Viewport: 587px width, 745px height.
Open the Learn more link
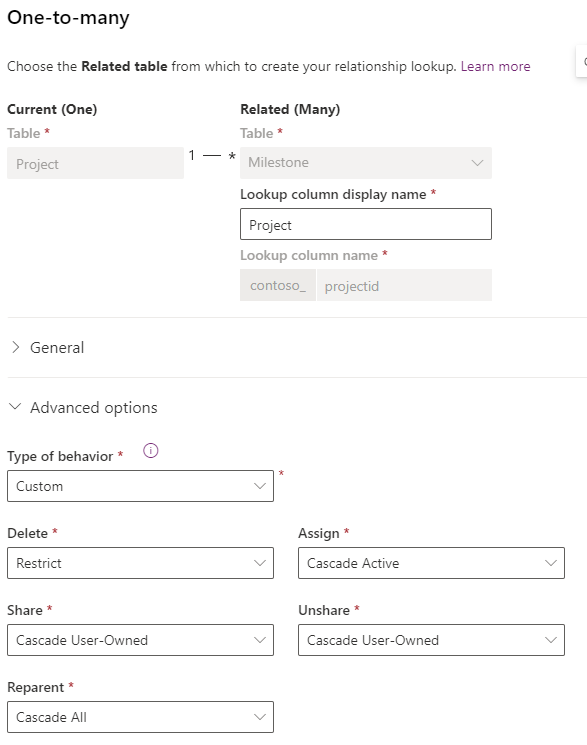pos(495,66)
